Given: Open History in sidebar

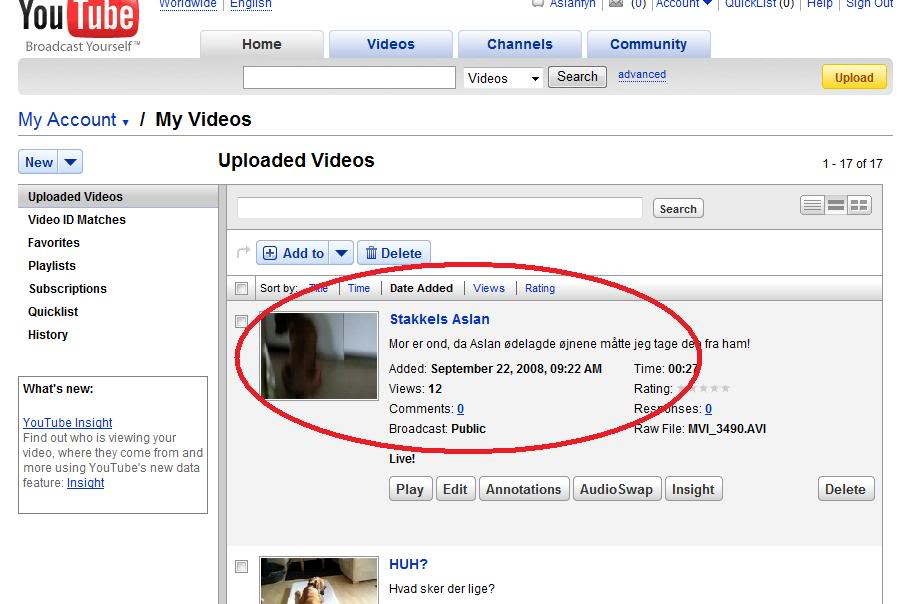Looking at the screenshot, I should pyautogui.click(x=48, y=335).
